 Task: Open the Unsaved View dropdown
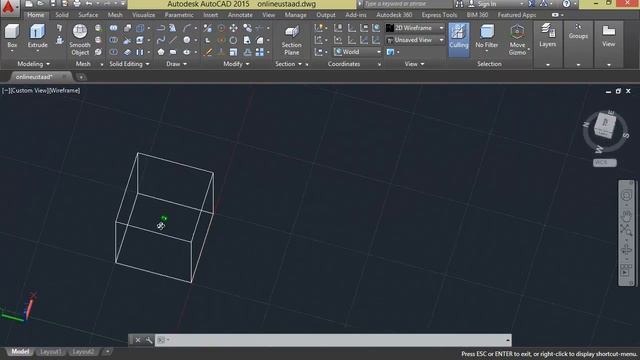(x=415, y=40)
